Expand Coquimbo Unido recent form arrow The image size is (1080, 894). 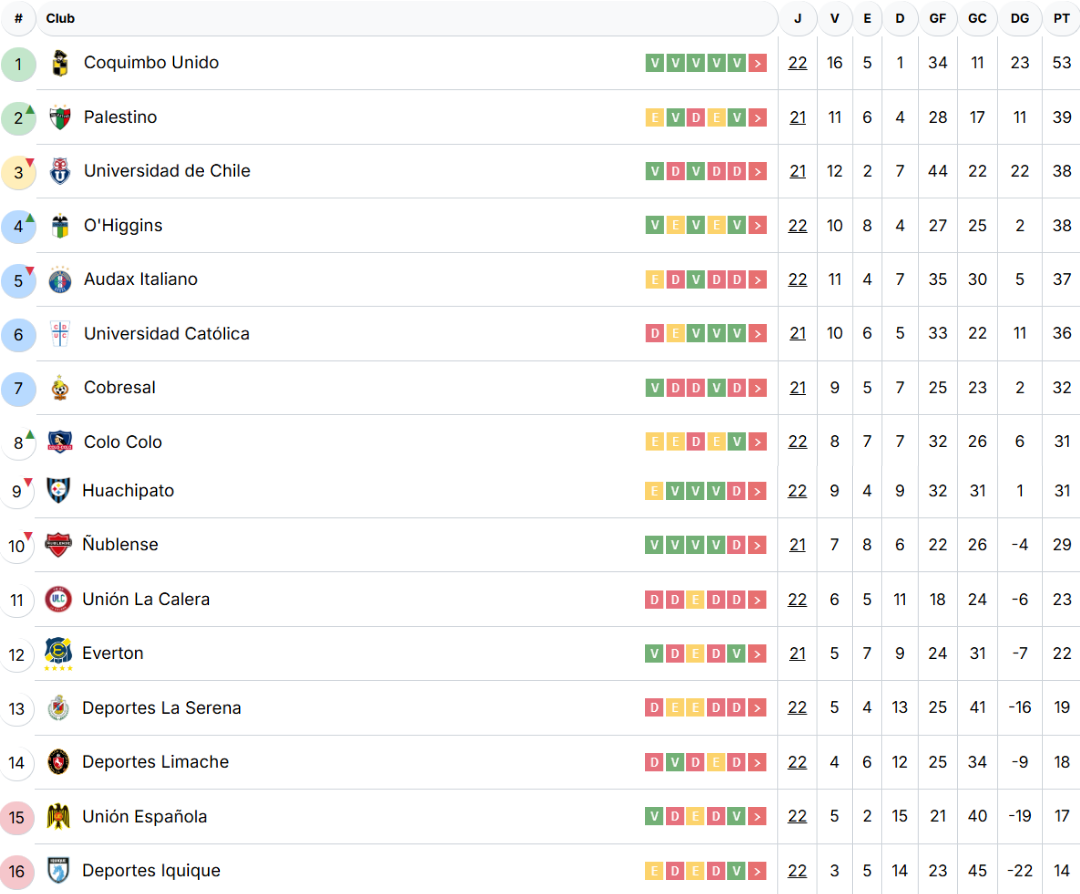[x=758, y=63]
